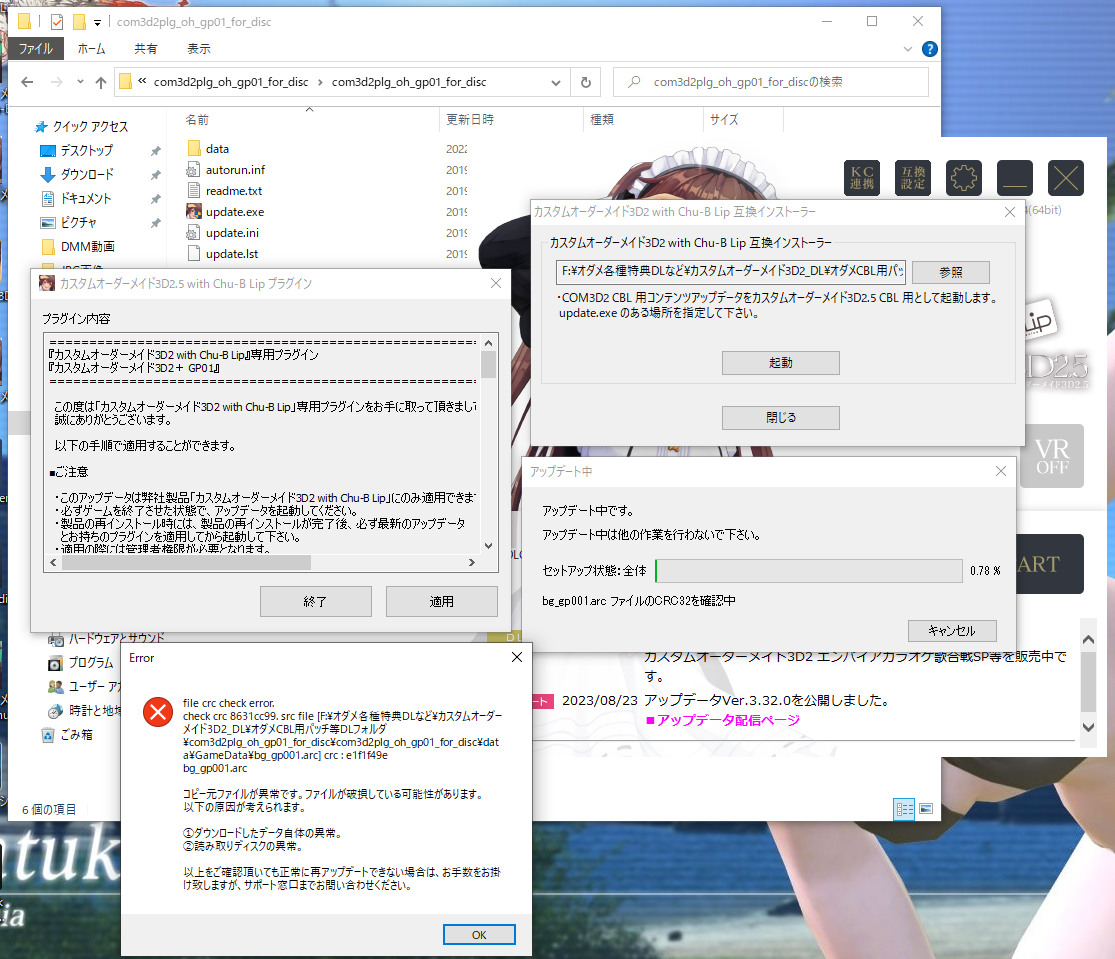Click the properties checkmark toolbar icon

click(x=57, y=22)
